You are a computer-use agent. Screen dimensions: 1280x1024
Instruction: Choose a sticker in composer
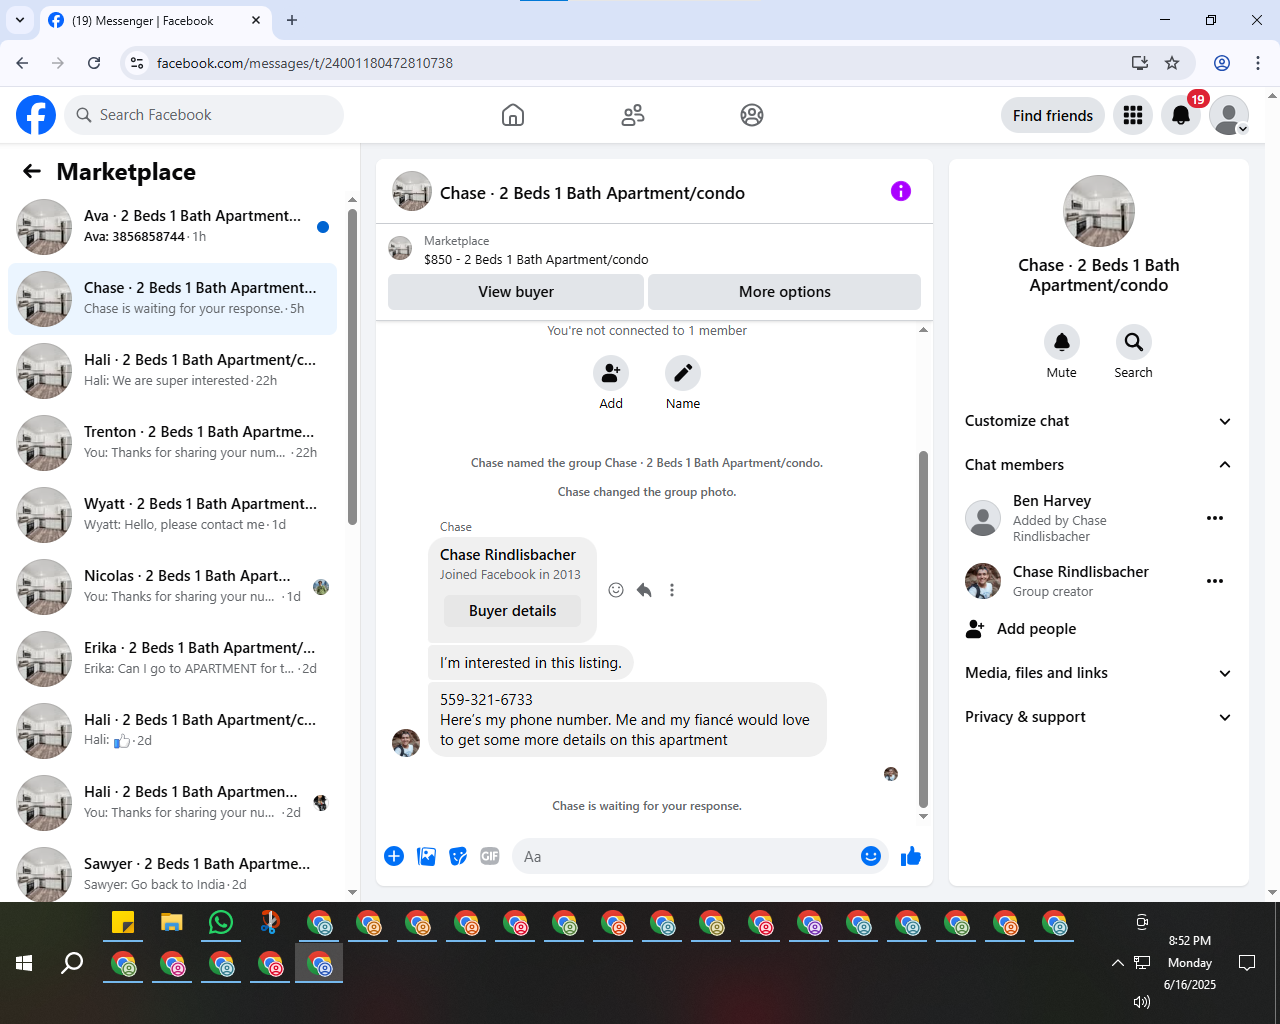458,856
